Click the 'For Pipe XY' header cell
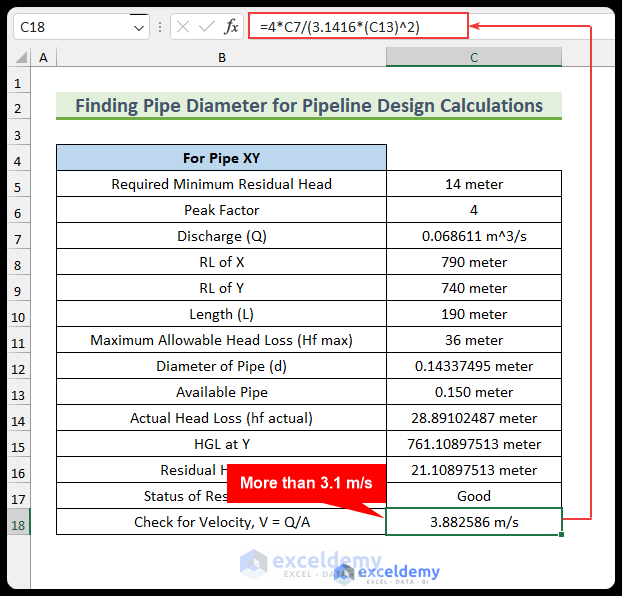Screen dimensions: 622x596 click(221, 158)
